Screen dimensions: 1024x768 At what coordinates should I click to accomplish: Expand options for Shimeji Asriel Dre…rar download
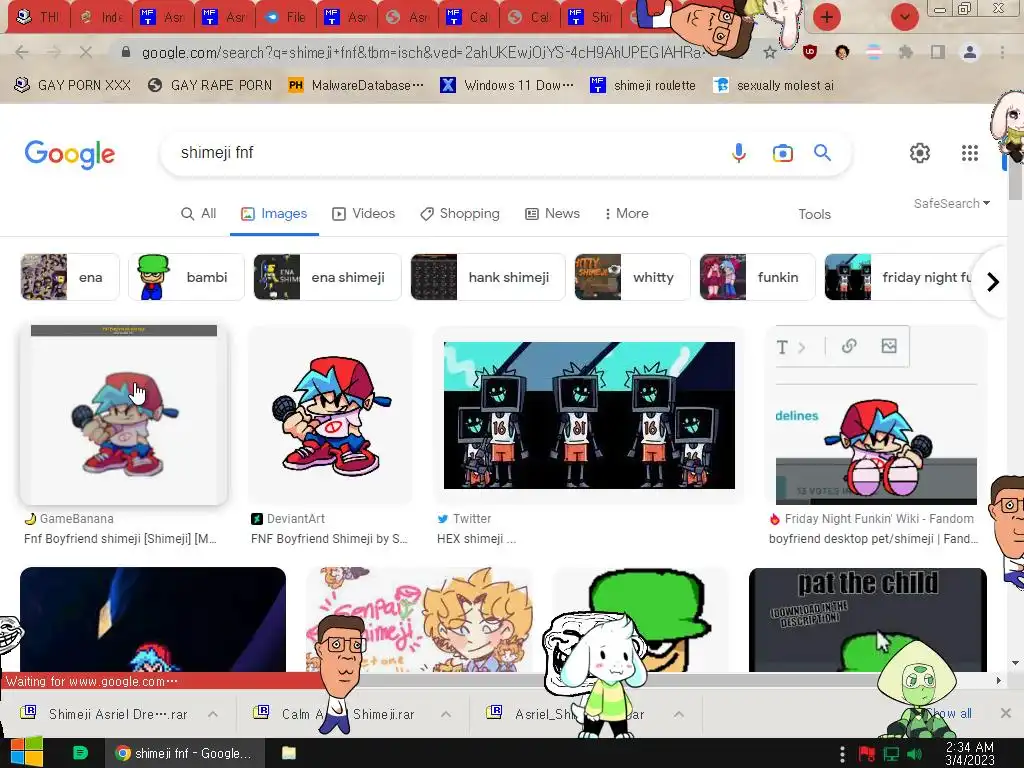(213, 714)
